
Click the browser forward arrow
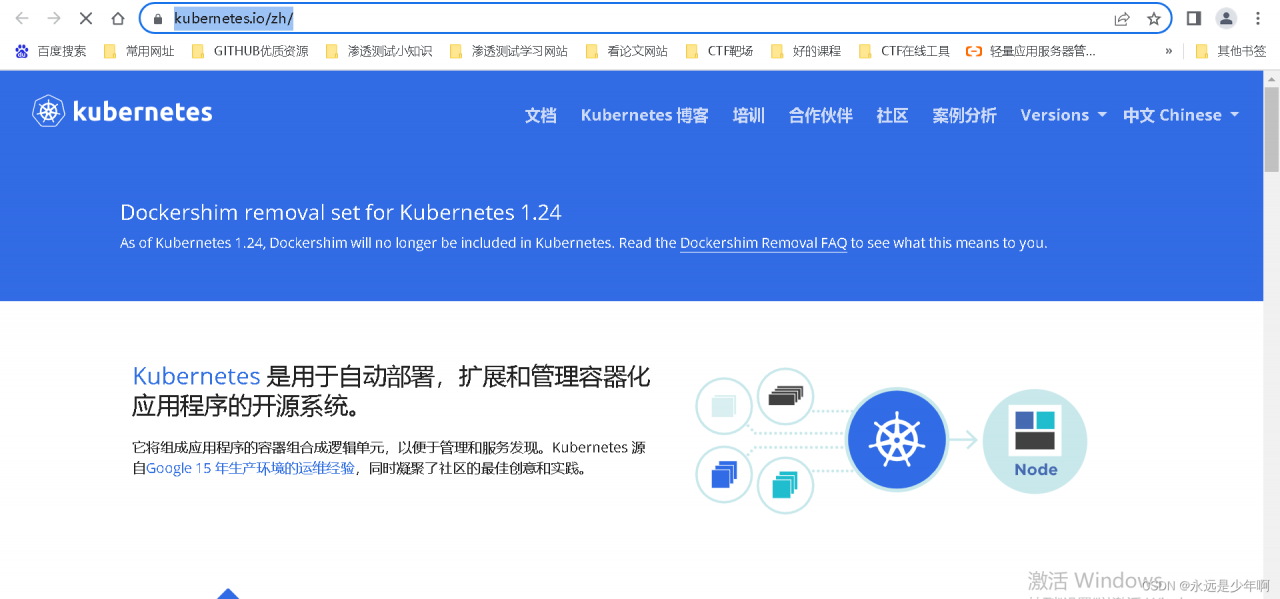[x=54, y=18]
